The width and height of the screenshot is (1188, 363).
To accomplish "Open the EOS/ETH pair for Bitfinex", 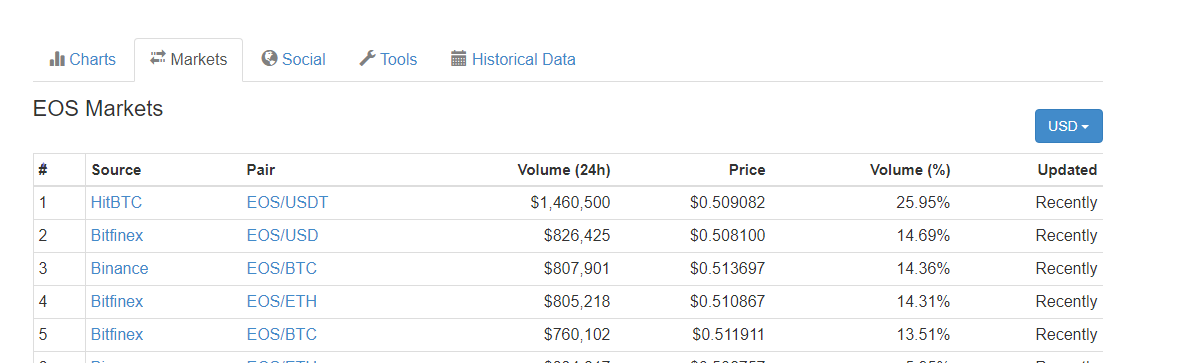I will coord(282,302).
